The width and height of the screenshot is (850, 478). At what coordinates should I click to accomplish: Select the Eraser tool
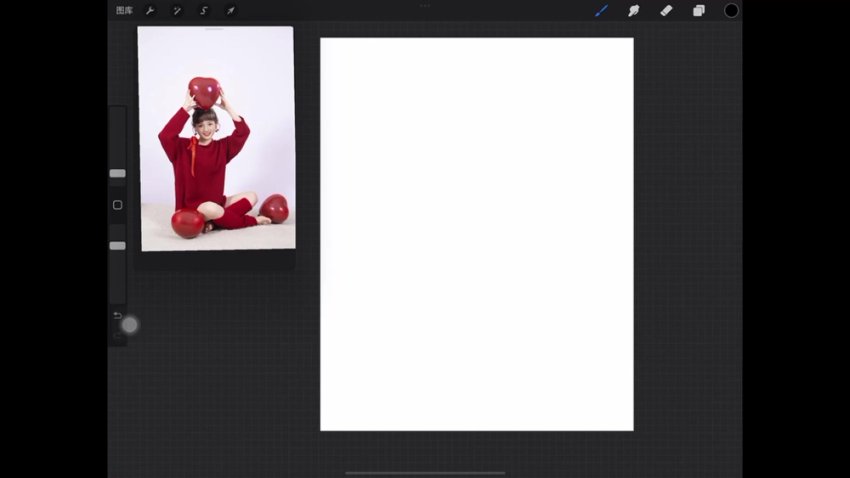[666, 11]
